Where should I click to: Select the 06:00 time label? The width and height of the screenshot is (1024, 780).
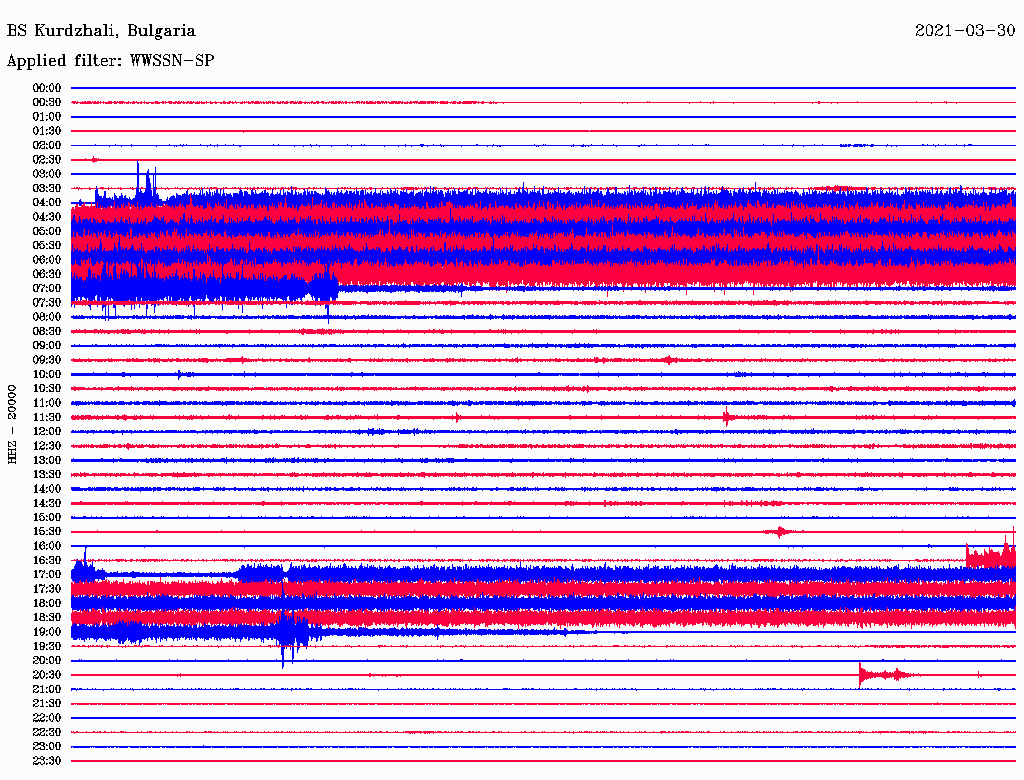(x=47, y=260)
